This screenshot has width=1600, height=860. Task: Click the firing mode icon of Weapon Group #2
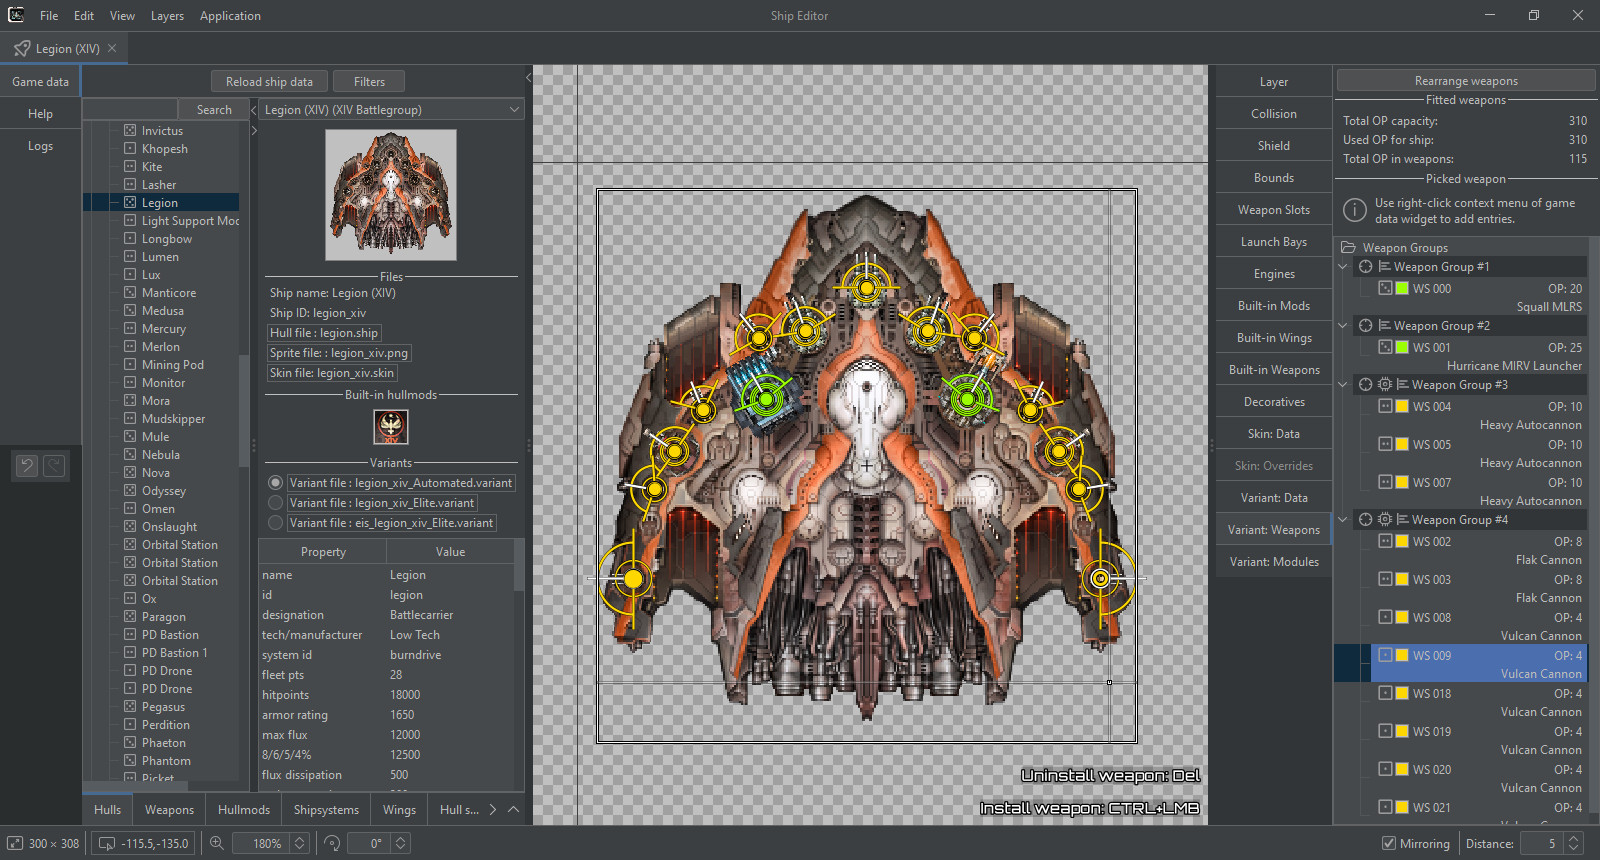pyautogui.click(x=1385, y=325)
